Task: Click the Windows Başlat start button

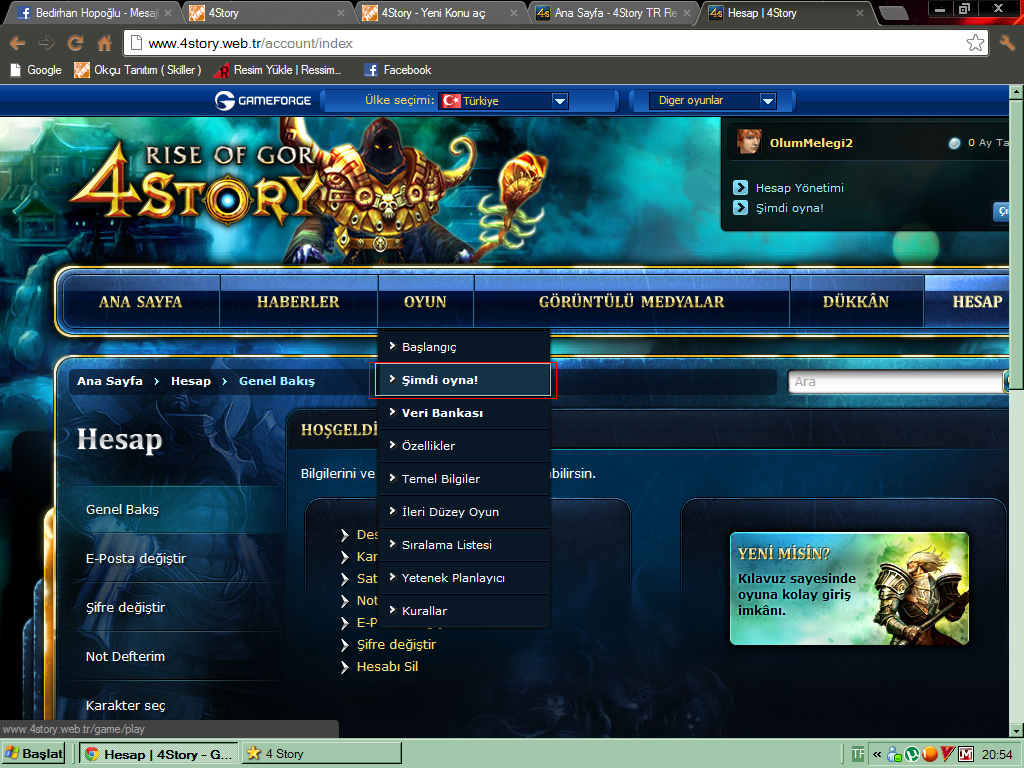Action: (x=34, y=754)
